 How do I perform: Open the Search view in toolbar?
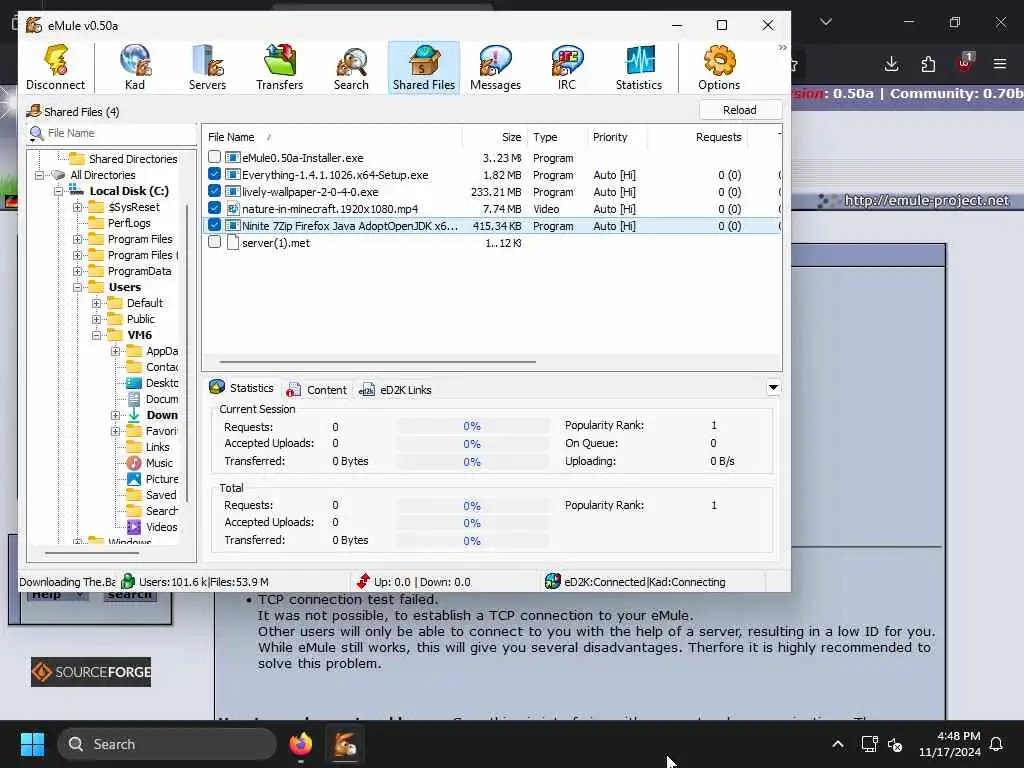pyautogui.click(x=351, y=67)
